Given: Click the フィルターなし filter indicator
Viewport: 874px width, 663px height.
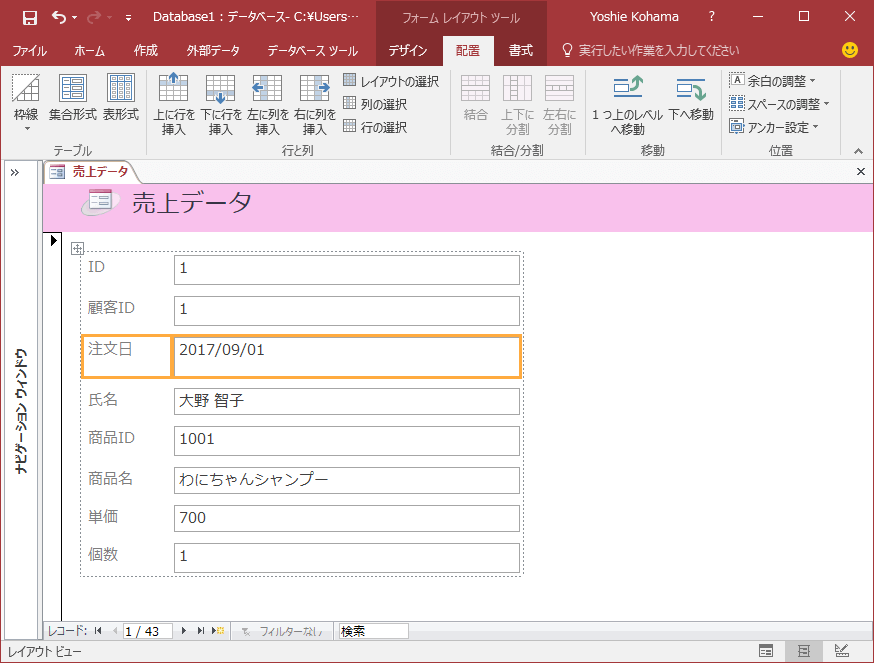Looking at the screenshot, I should pyautogui.click(x=282, y=631).
